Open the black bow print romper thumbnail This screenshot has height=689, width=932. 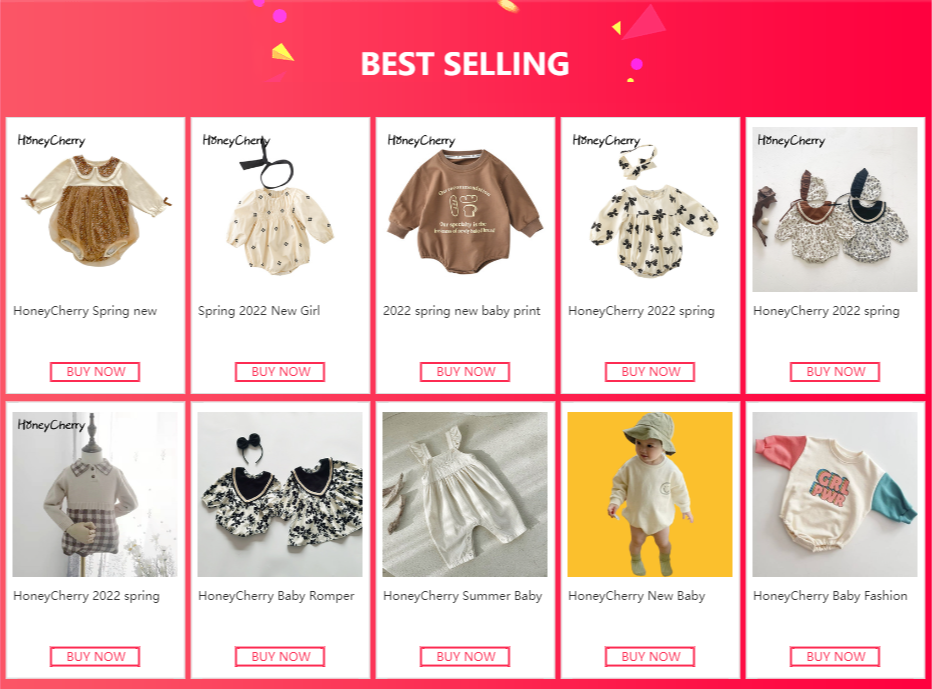[x=650, y=209]
